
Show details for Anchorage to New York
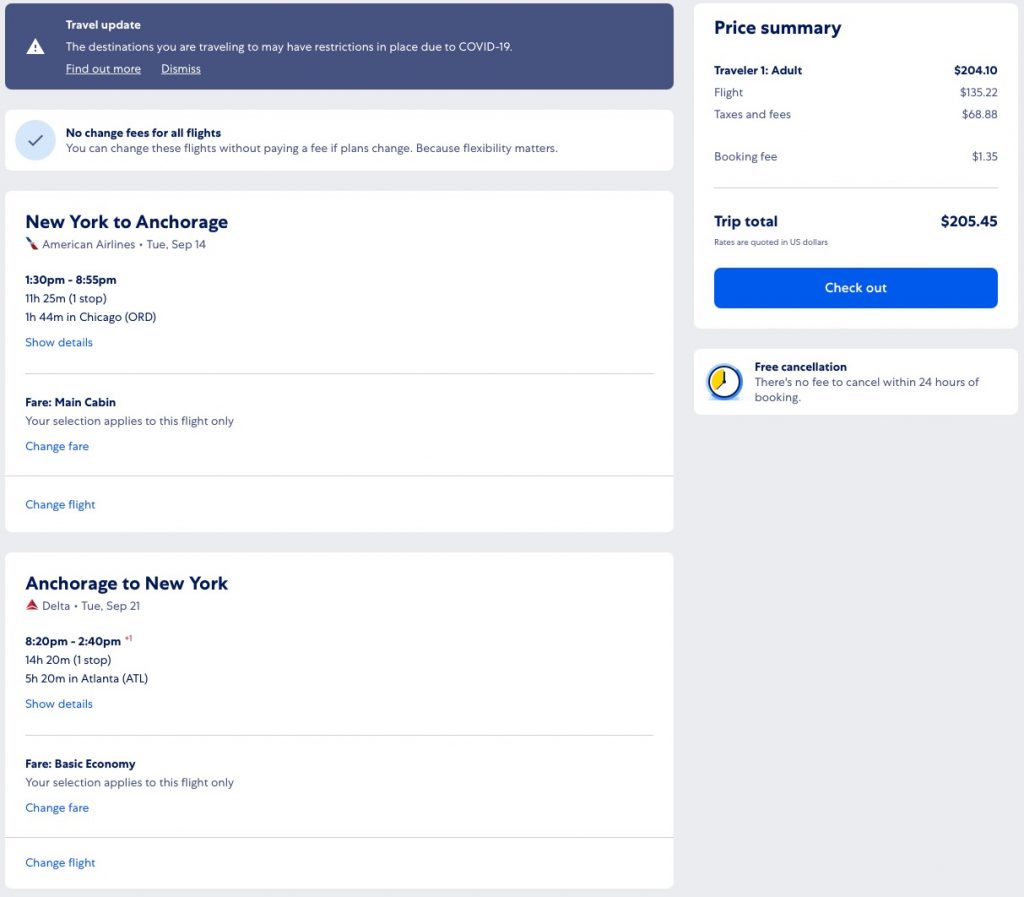click(59, 704)
